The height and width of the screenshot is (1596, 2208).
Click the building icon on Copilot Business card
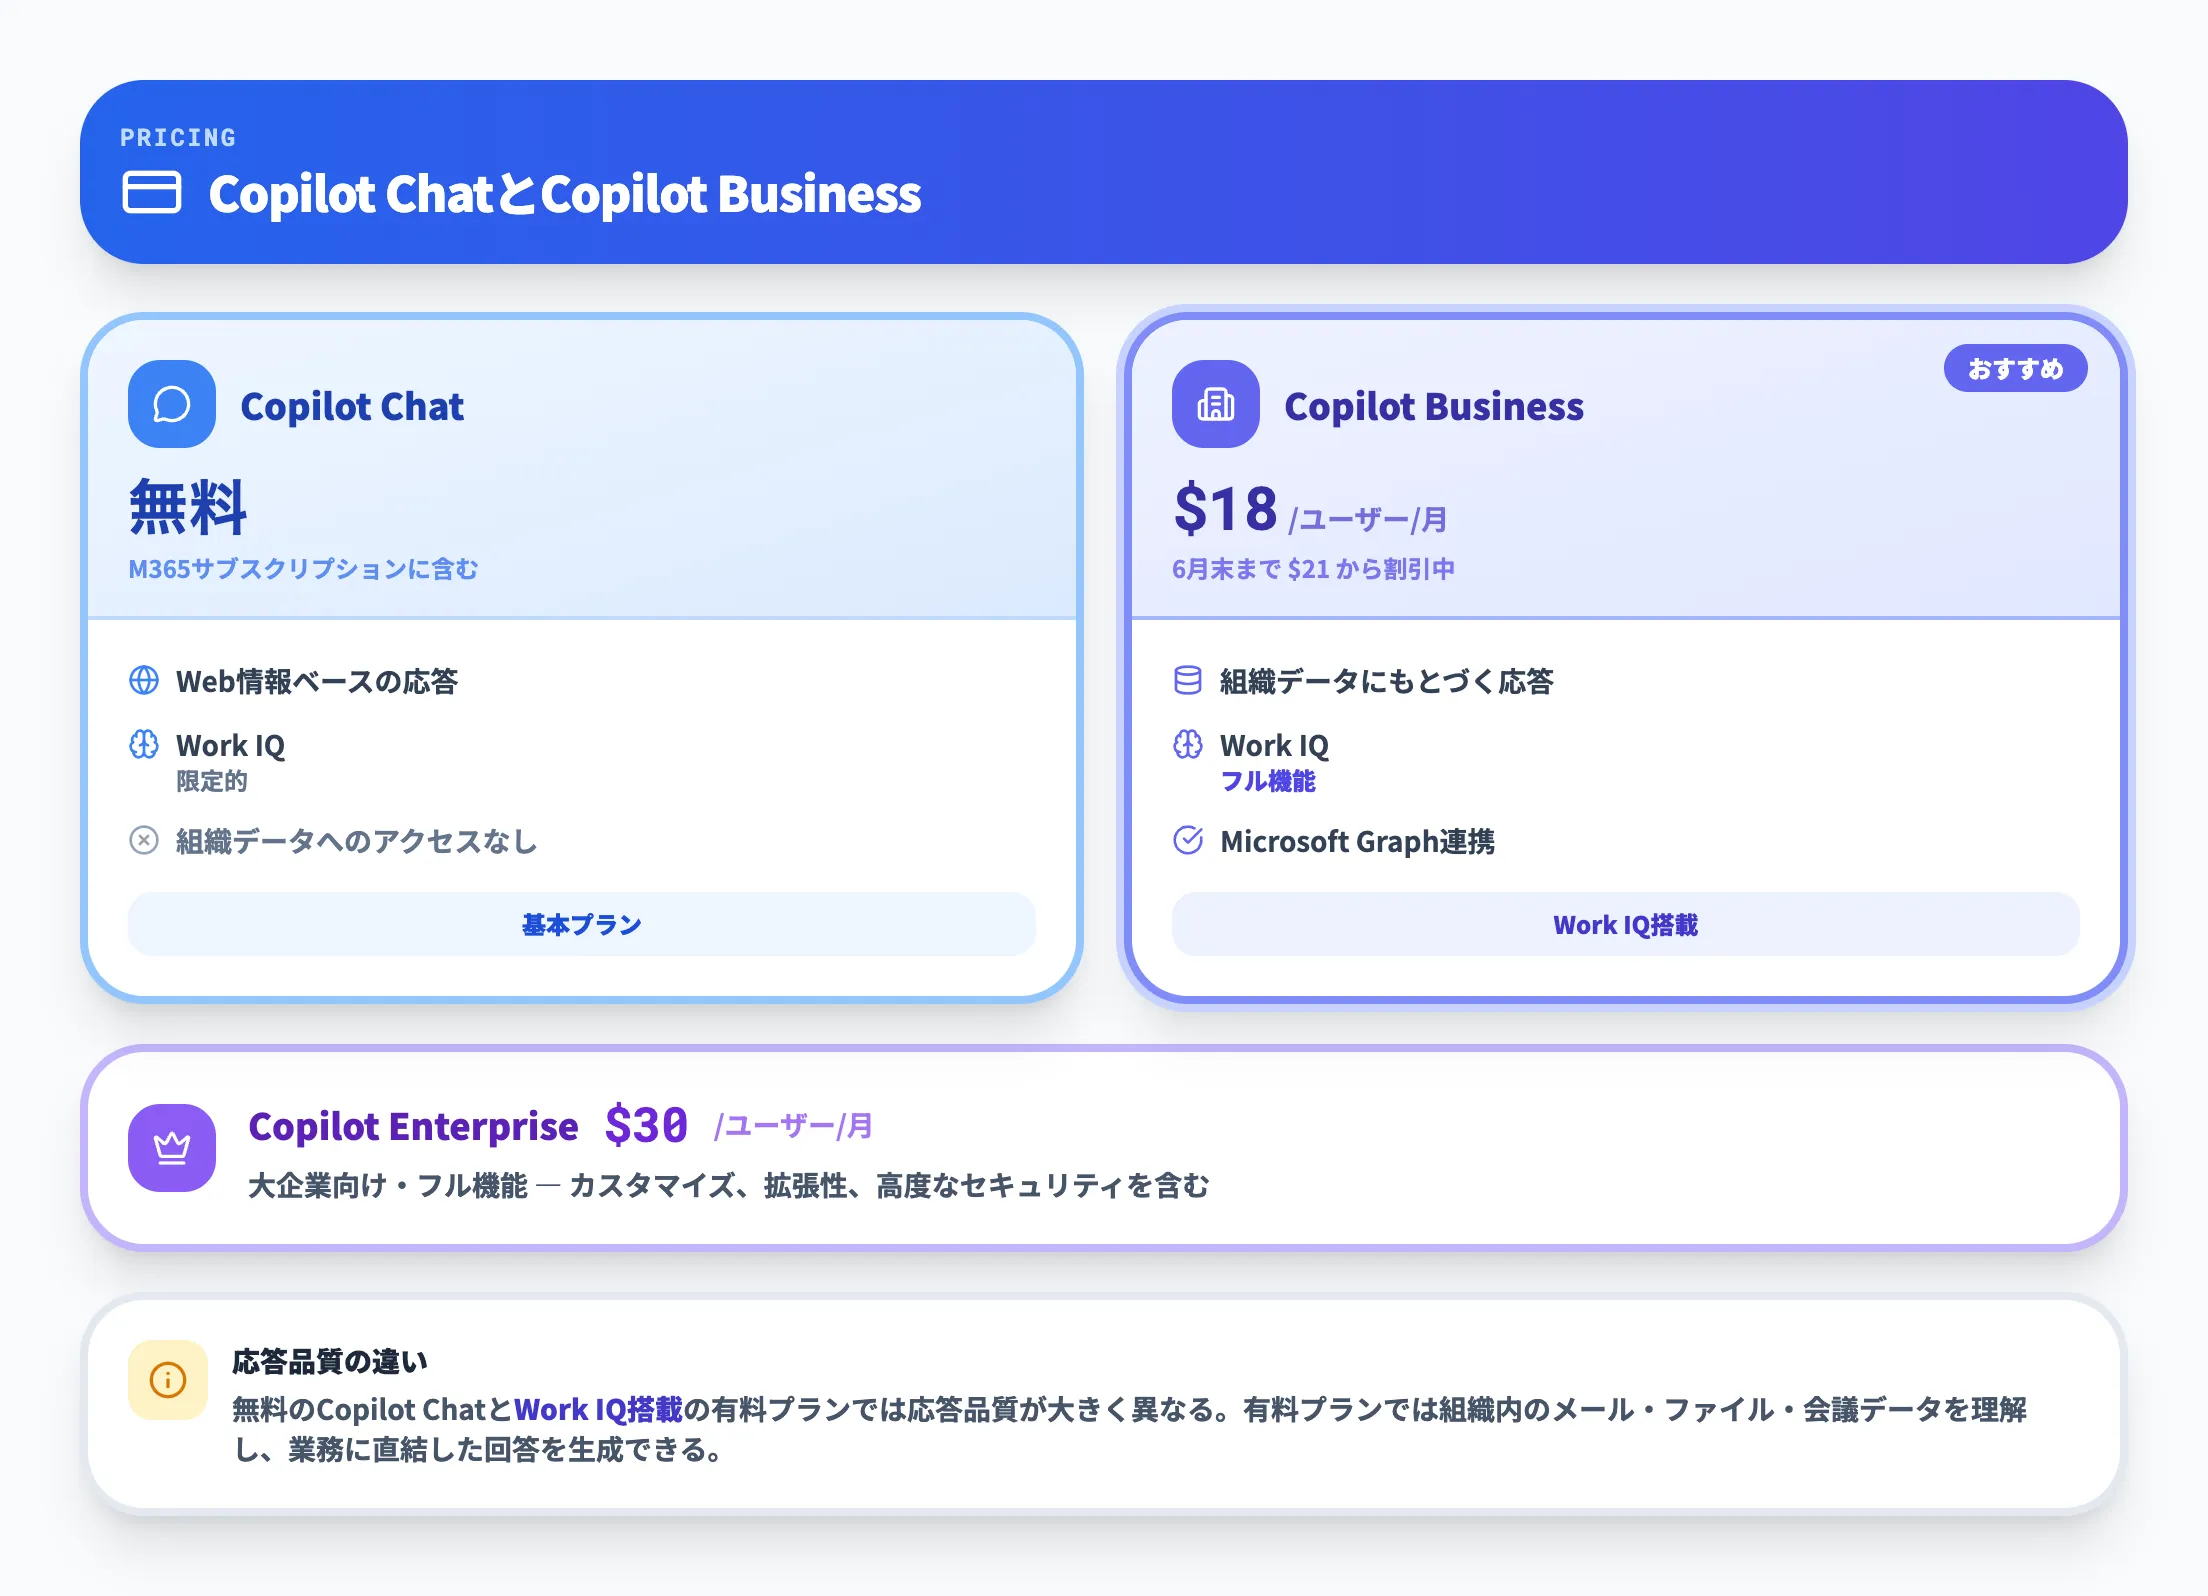coord(1215,405)
